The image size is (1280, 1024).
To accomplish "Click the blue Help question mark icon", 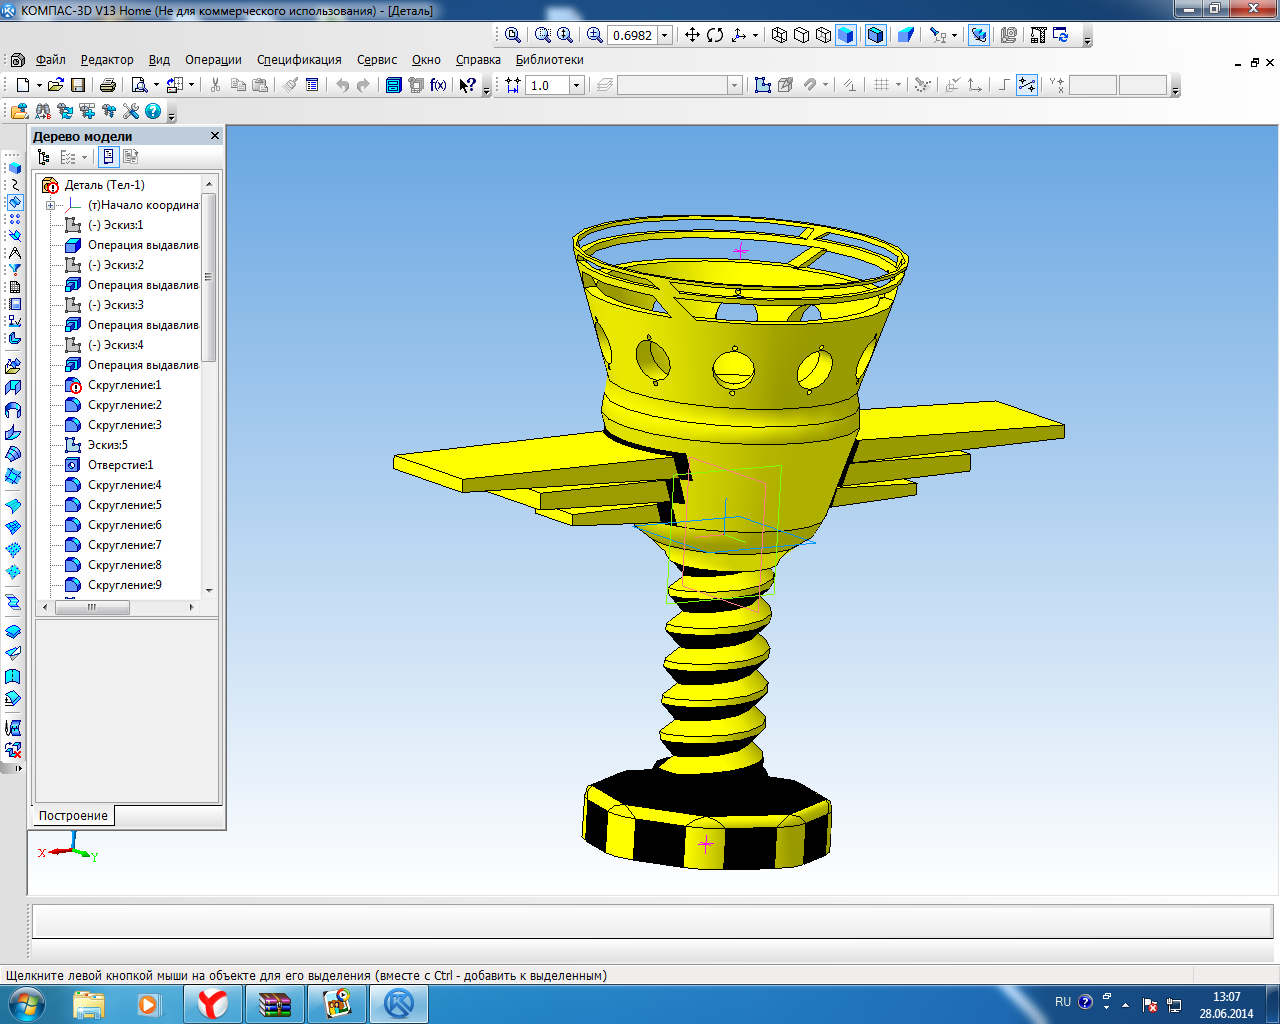I will click(x=153, y=111).
